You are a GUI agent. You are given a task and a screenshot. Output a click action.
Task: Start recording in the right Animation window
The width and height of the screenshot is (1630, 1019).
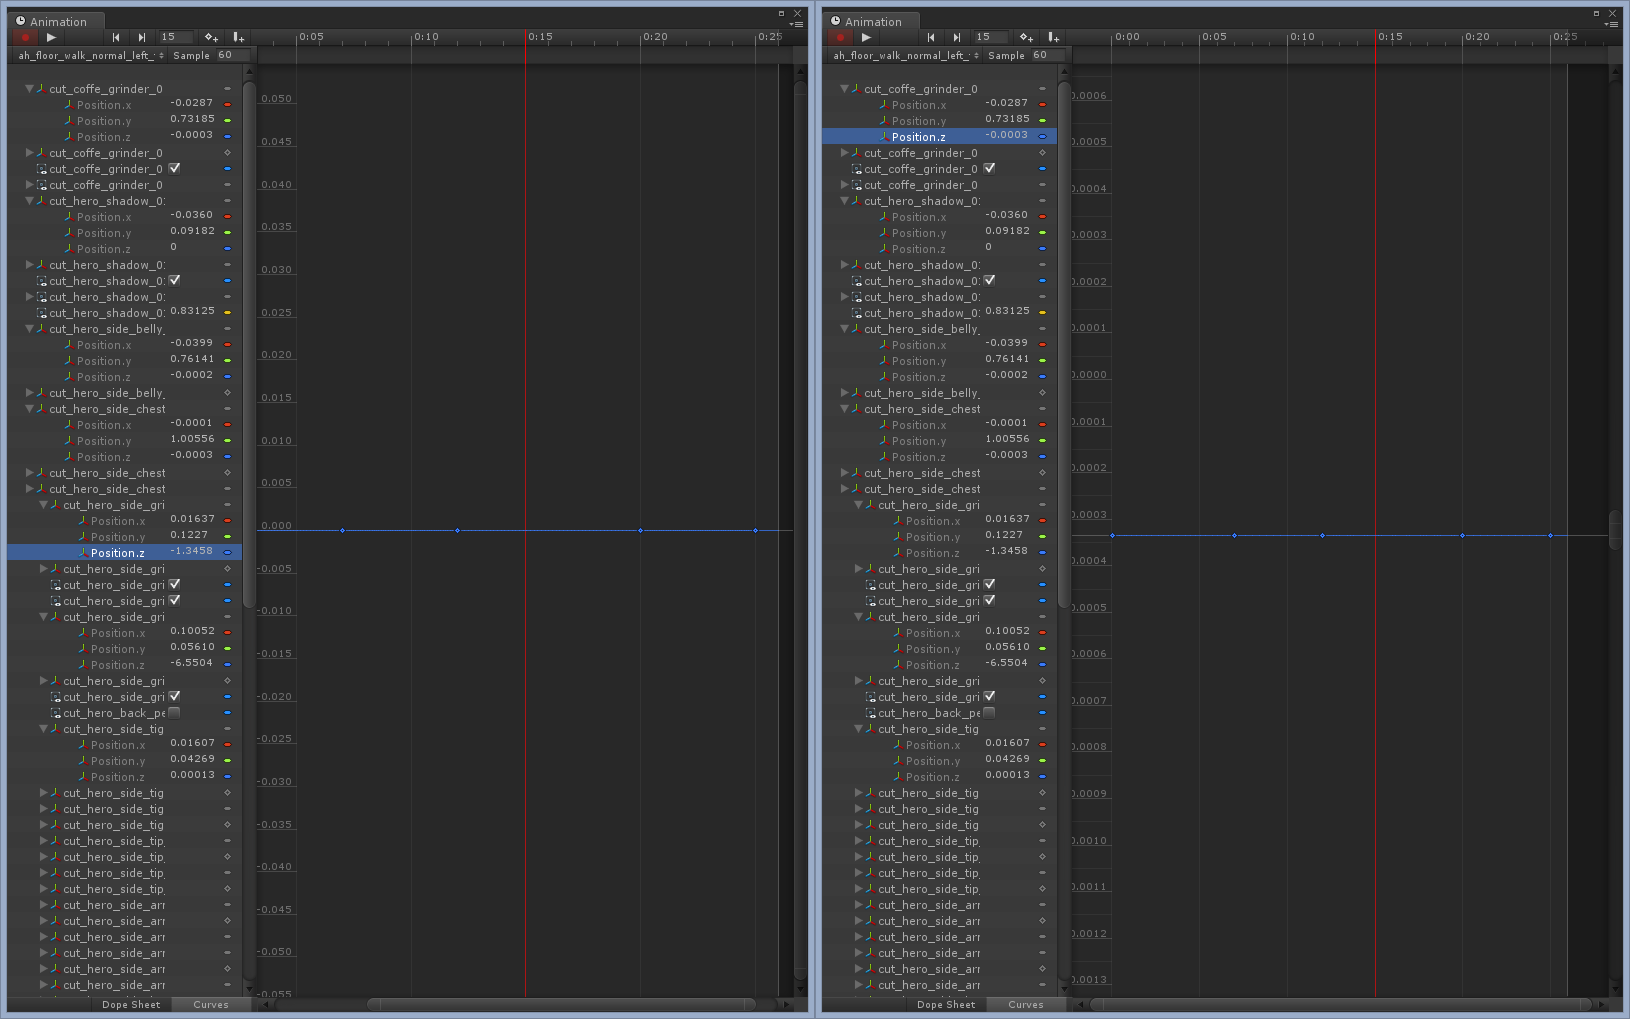pyautogui.click(x=840, y=37)
